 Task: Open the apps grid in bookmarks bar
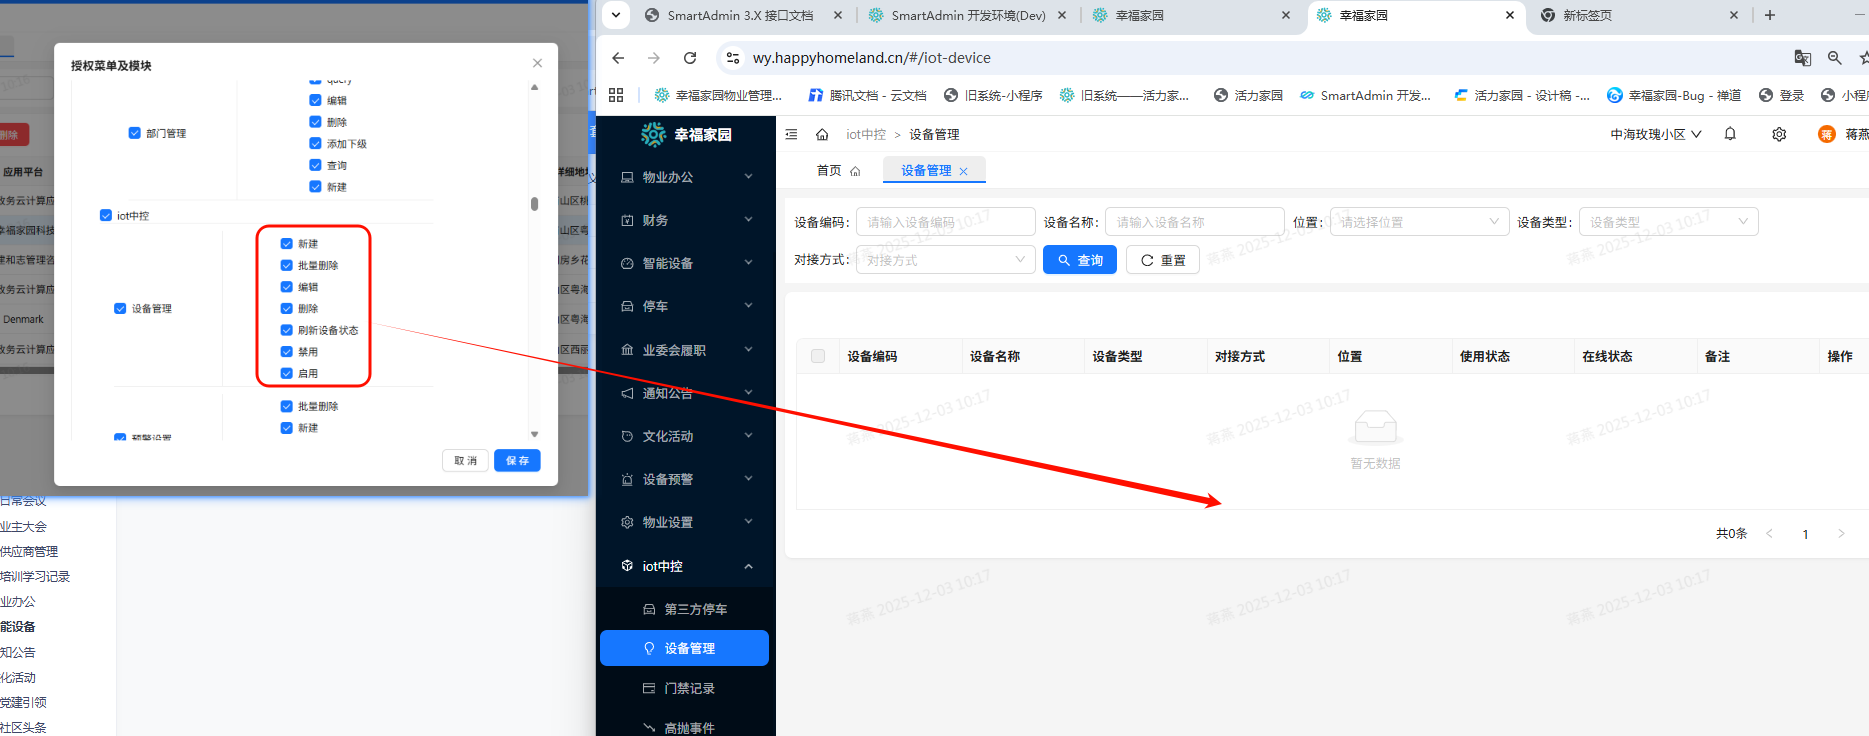click(x=616, y=95)
